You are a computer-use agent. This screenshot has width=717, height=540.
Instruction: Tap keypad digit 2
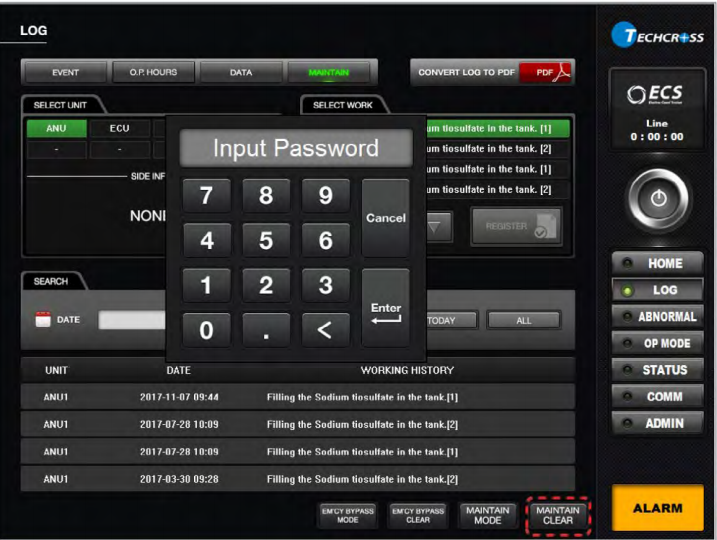pyautogui.click(x=266, y=285)
